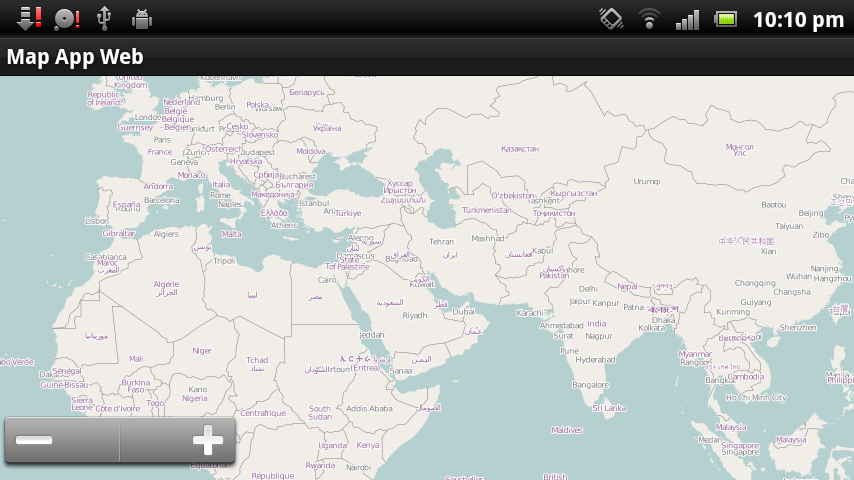854x480 pixels.
Task: Tap the screen rotation status icon
Action: coord(611,19)
